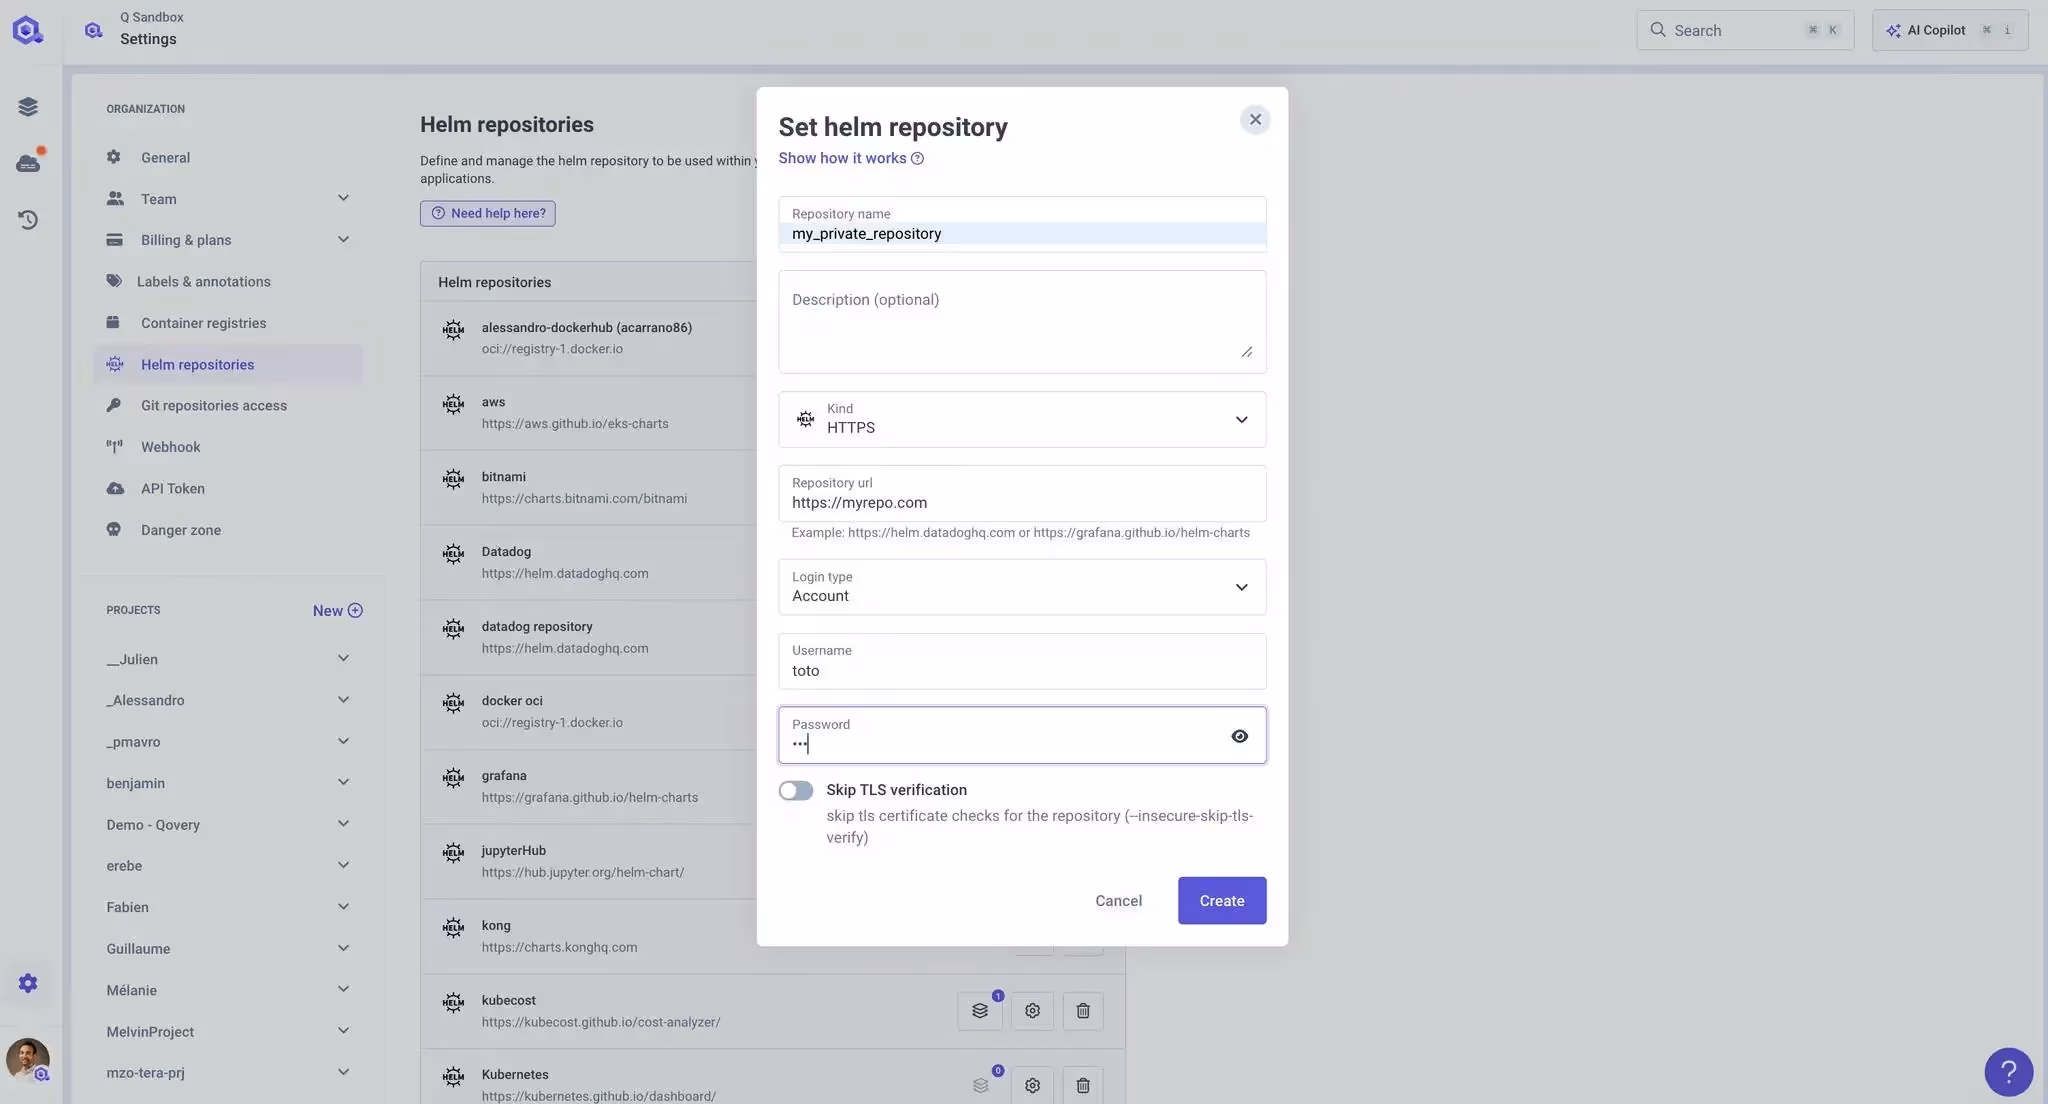Screen dimensions: 2048x1104
Task: Open Git repositories access settings
Action: (228, 405)
